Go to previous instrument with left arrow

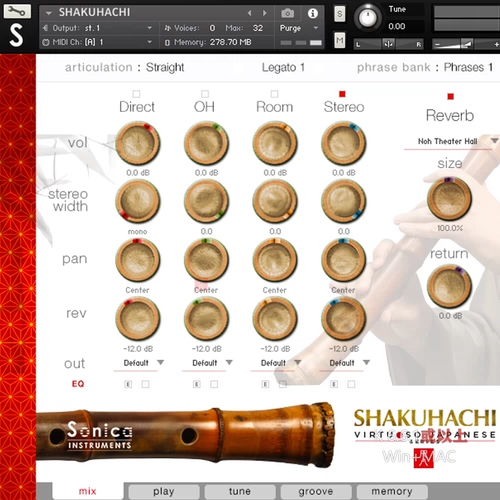249,13
